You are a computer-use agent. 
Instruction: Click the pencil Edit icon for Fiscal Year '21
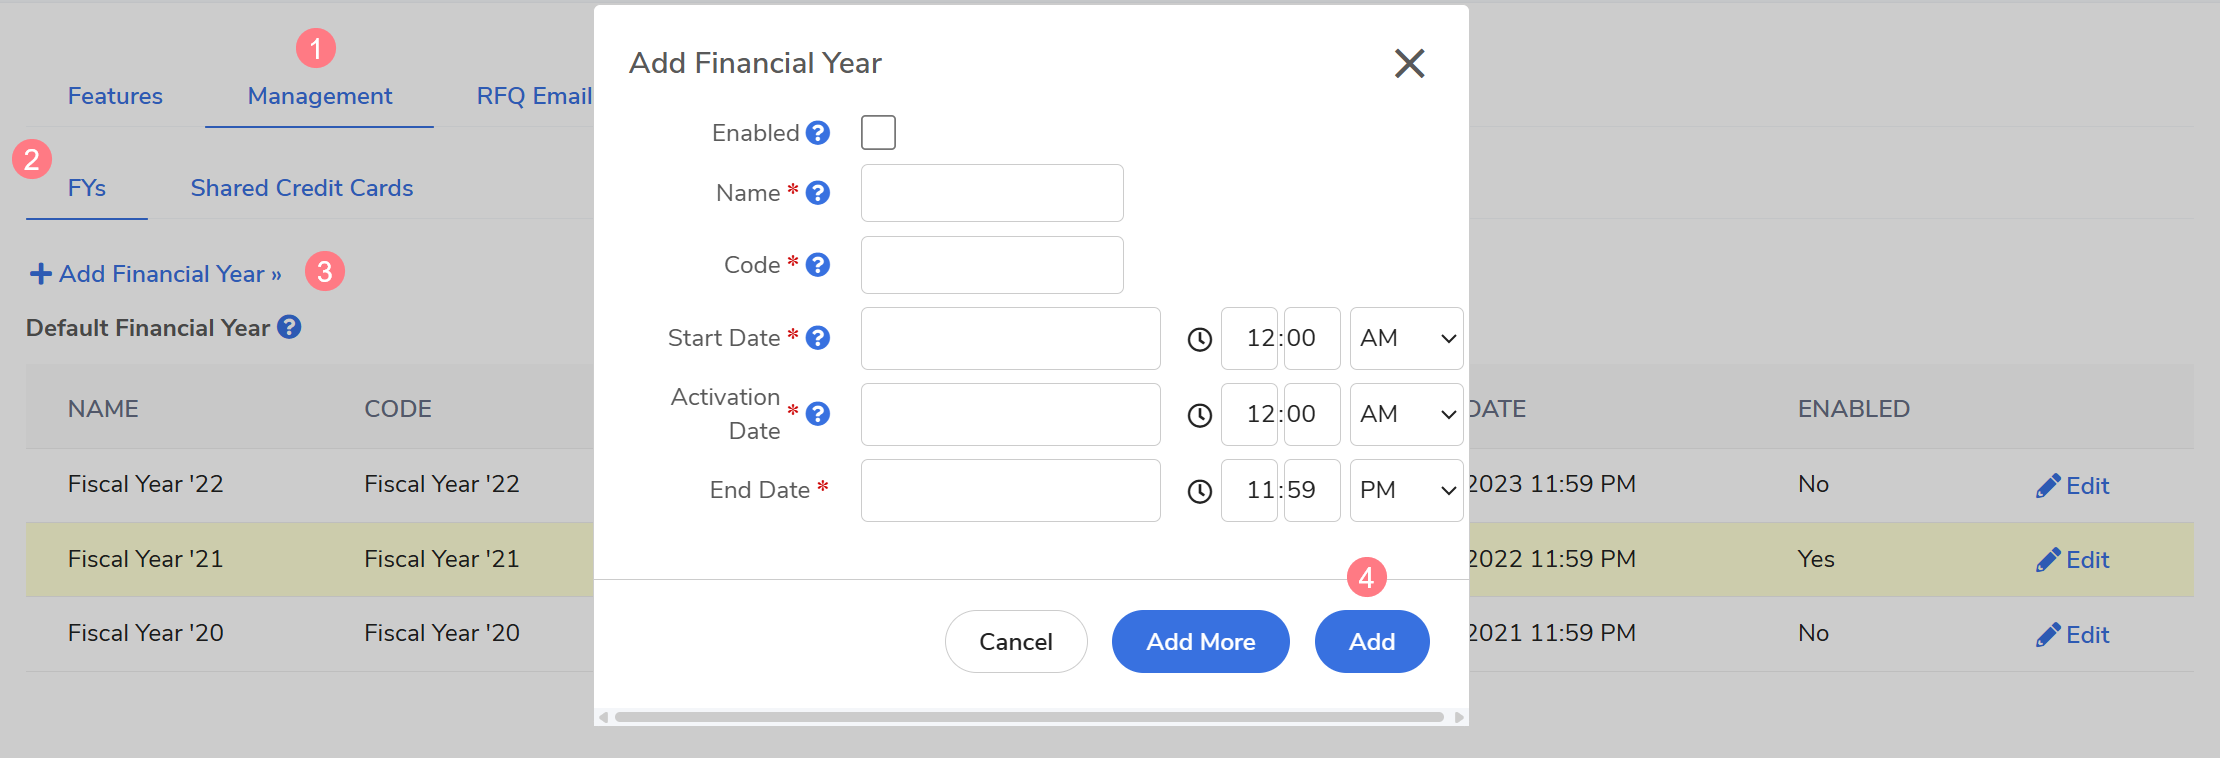coord(2047,560)
